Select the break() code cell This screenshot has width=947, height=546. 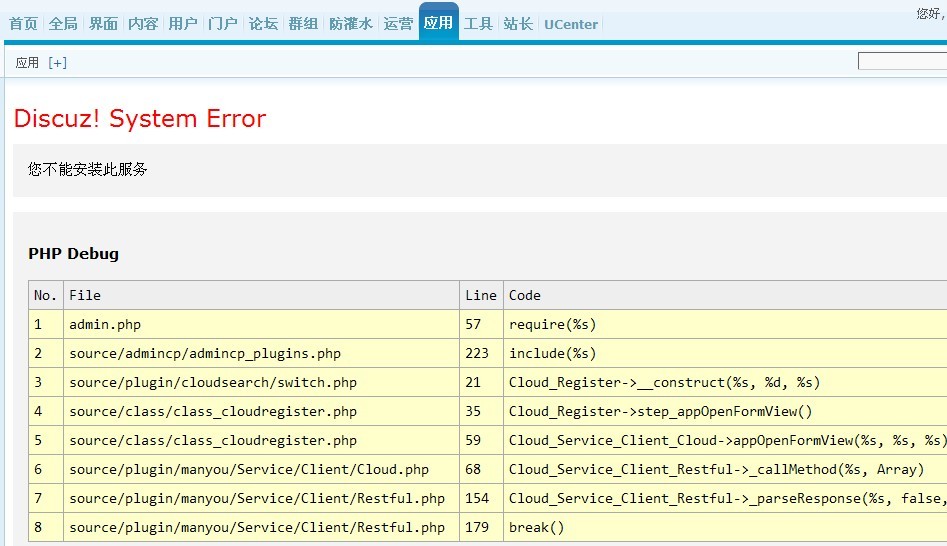point(725,527)
